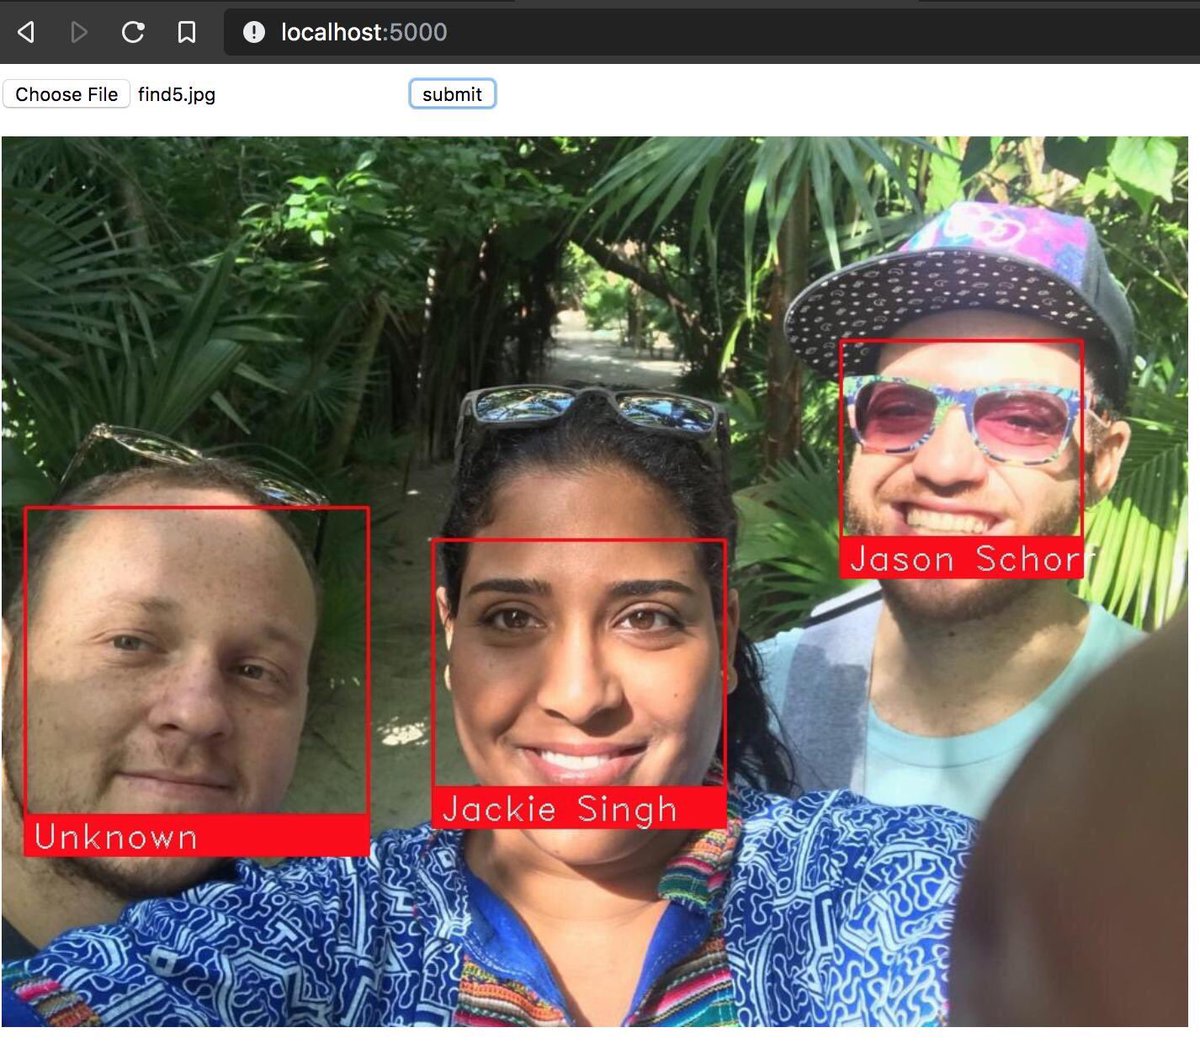Open the Choose File picker

point(66,94)
